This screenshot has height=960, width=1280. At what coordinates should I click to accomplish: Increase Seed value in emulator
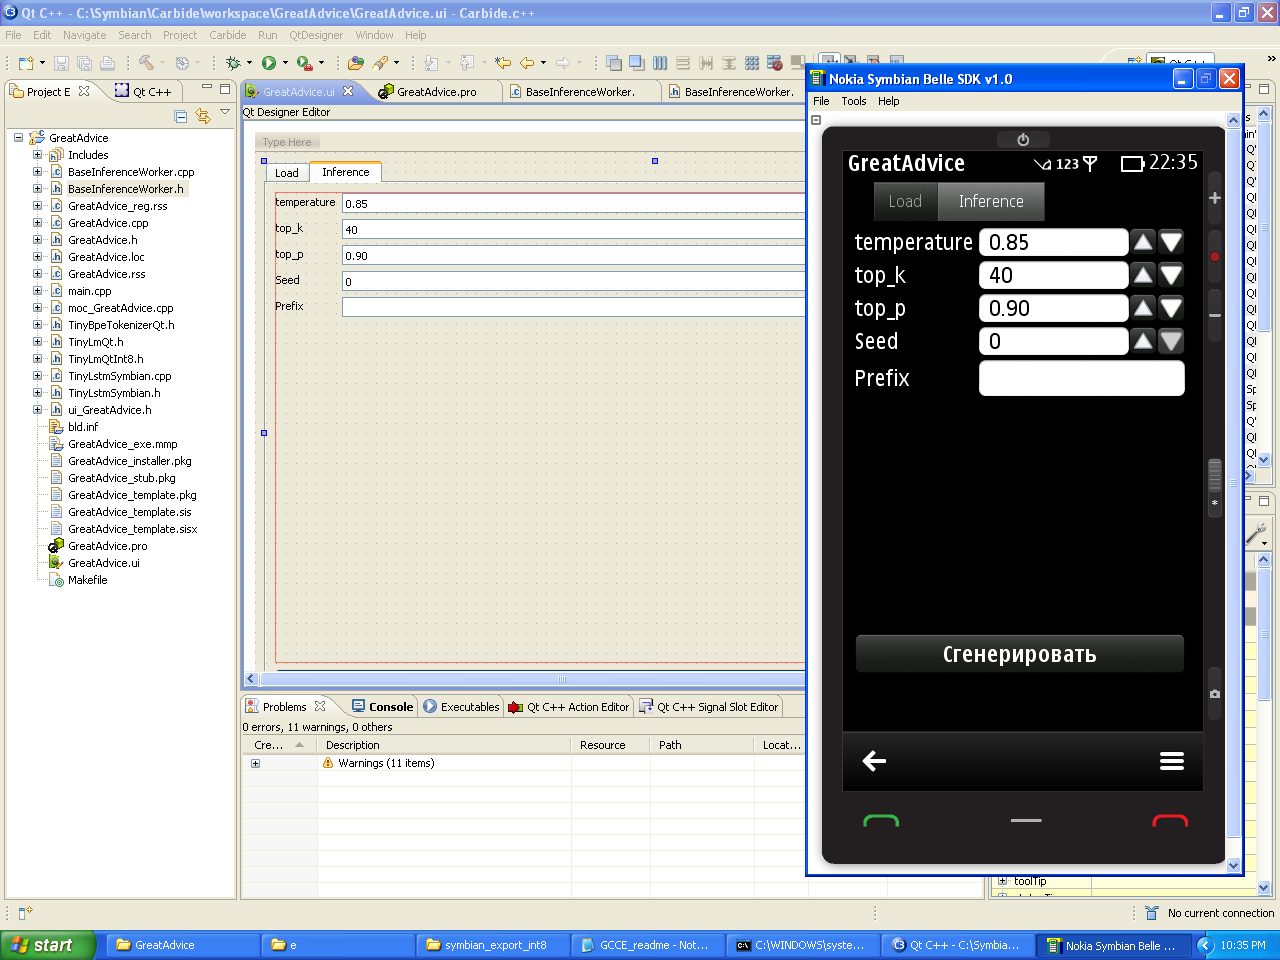(x=1143, y=341)
